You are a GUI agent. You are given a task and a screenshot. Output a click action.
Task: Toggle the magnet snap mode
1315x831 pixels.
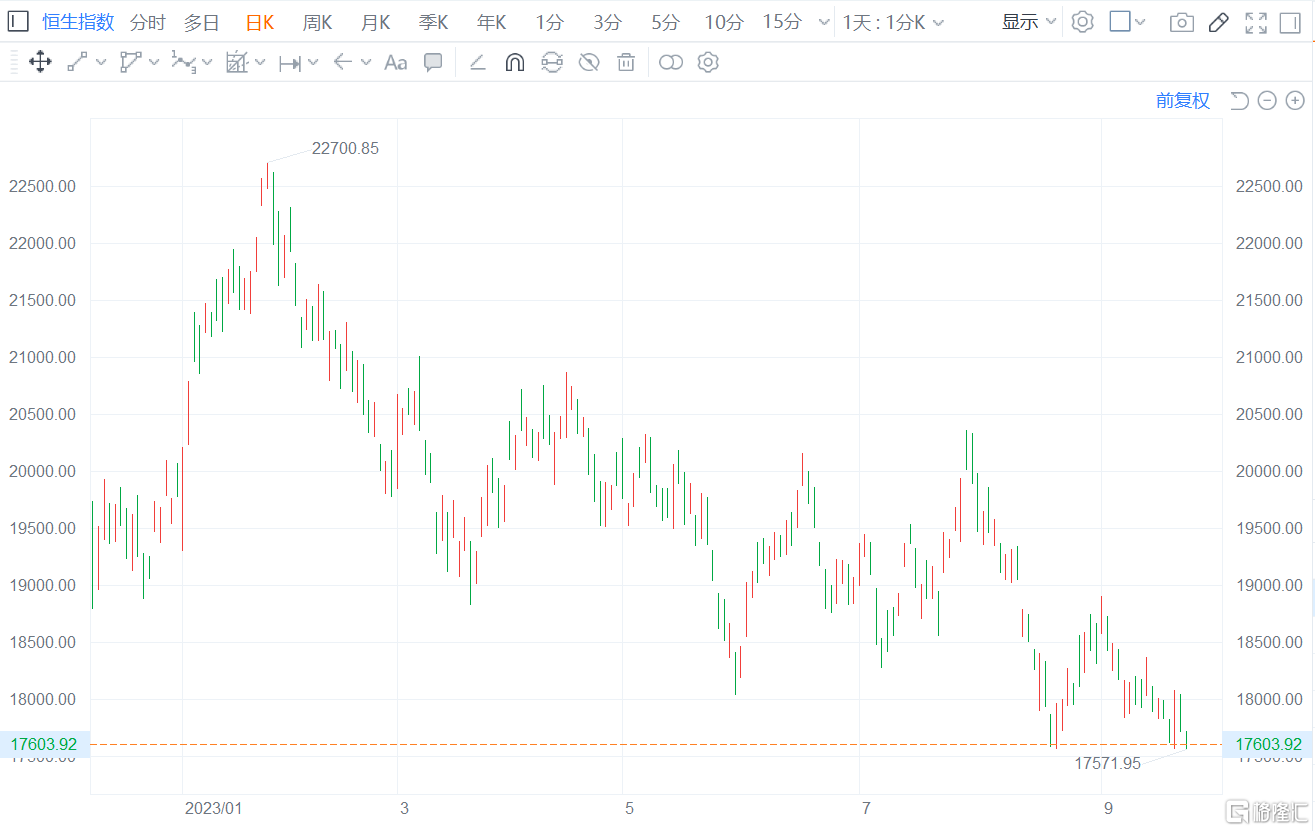coord(515,63)
